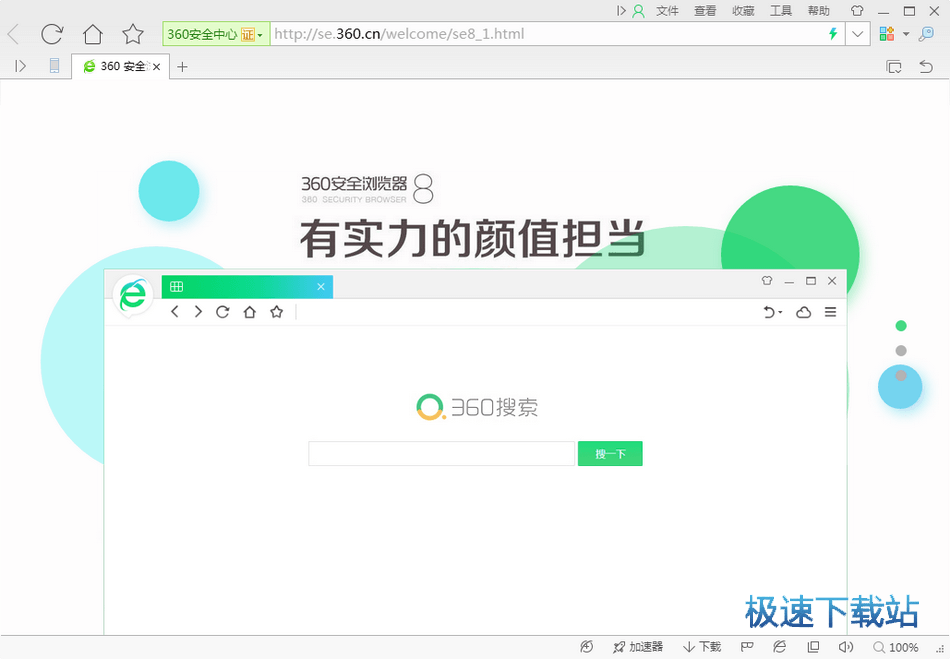Image resolution: width=950 pixels, height=659 pixels.
Task: Toggle sound mute speaker icon
Action: (x=846, y=647)
